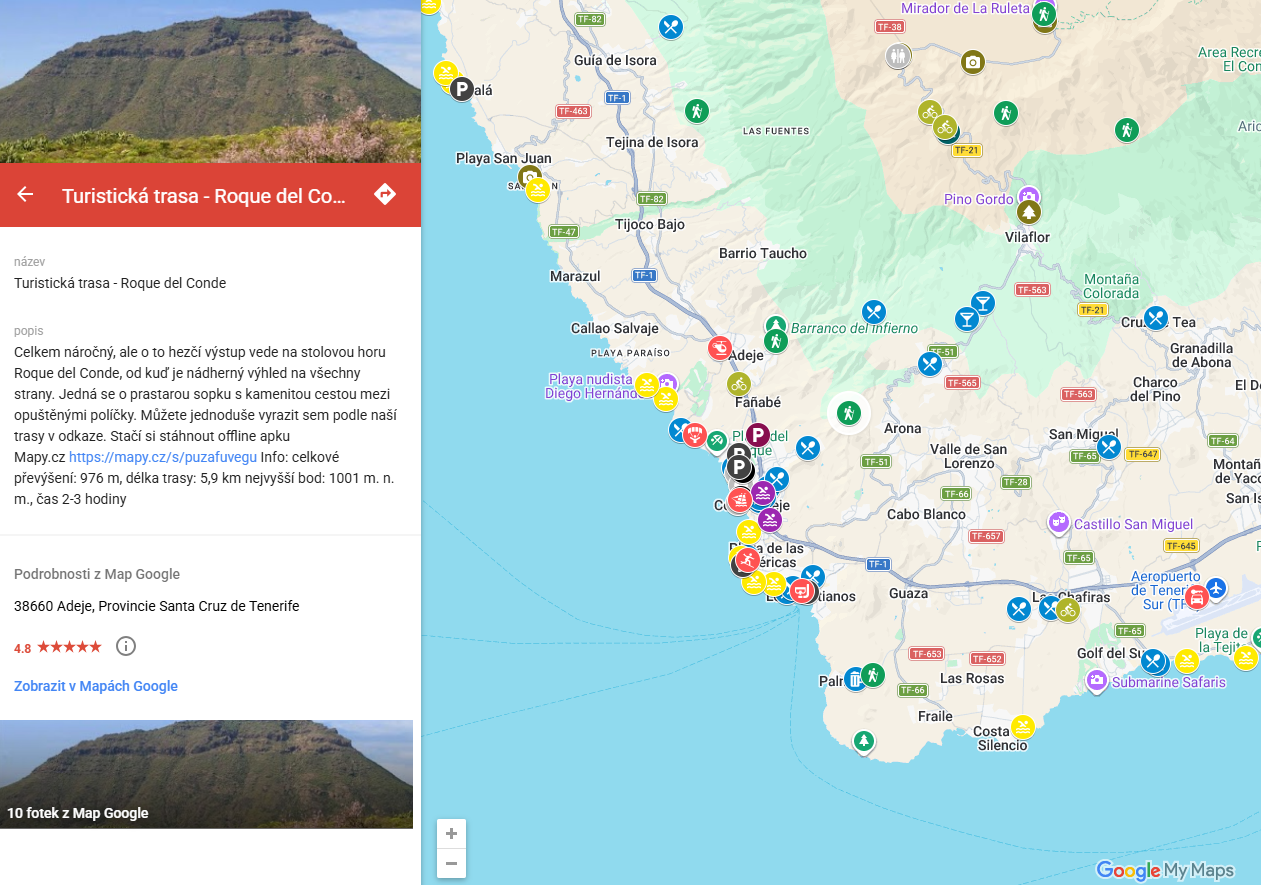Open the red helicopter marker near Adeje

click(x=720, y=348)
